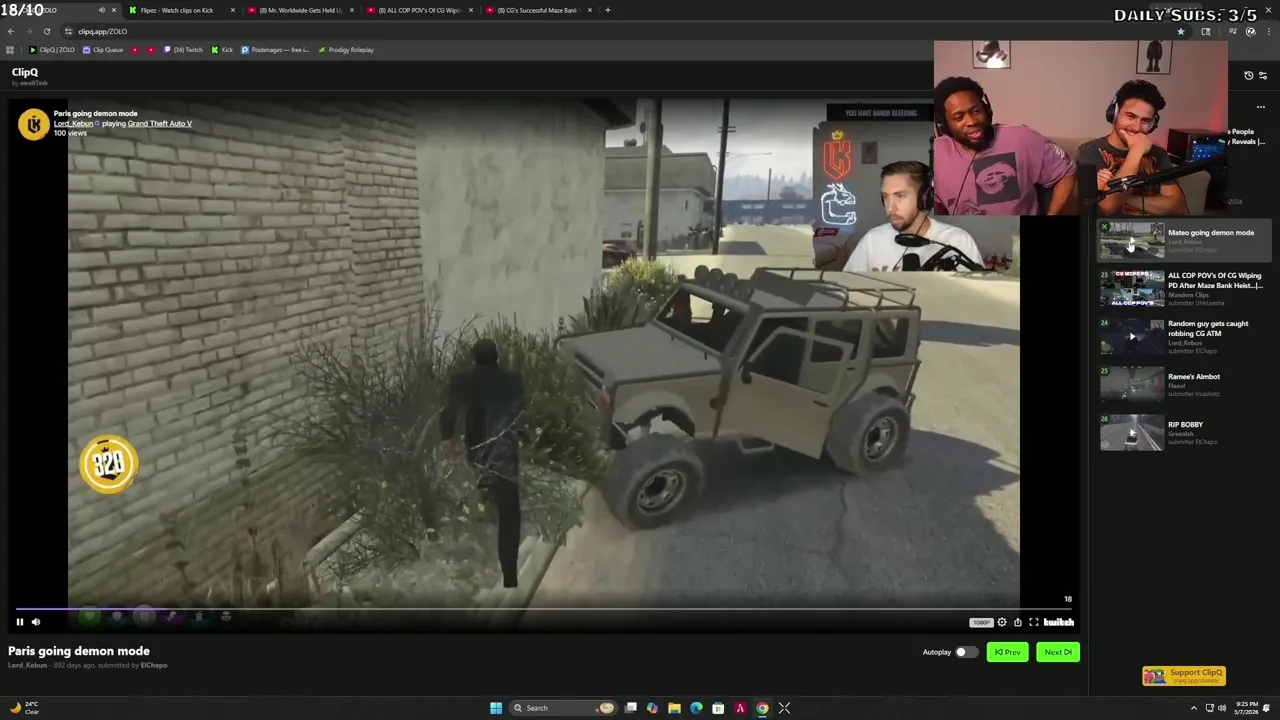Screen dimensions: 1280x720
Task: Select the Ramee's Aimbot clip
Action: [x=1185, y=385]
